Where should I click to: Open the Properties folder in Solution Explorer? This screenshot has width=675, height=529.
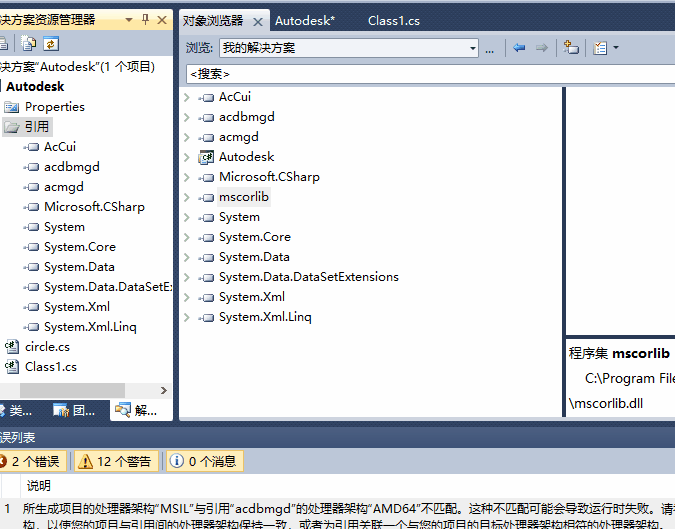(55, 106)
